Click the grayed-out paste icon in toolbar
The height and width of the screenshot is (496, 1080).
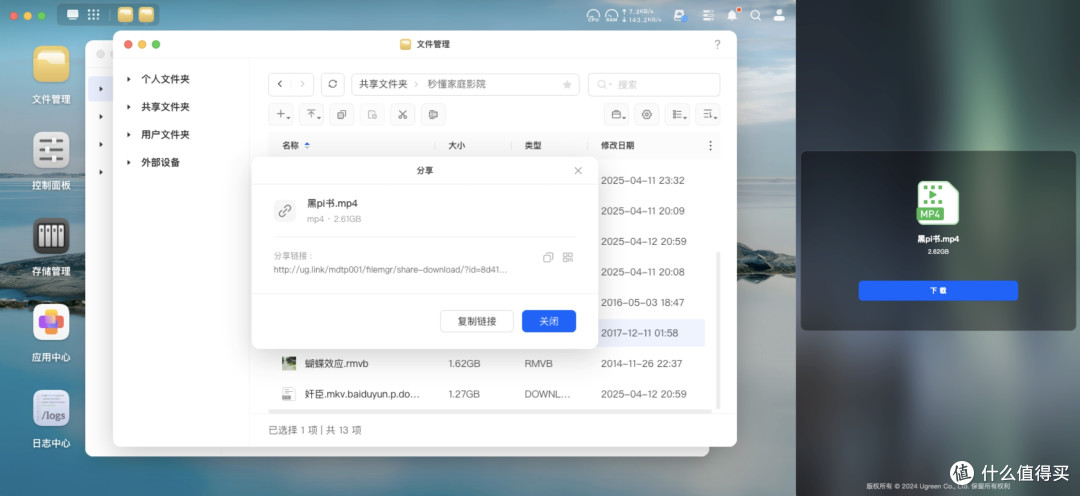[372, 114]
